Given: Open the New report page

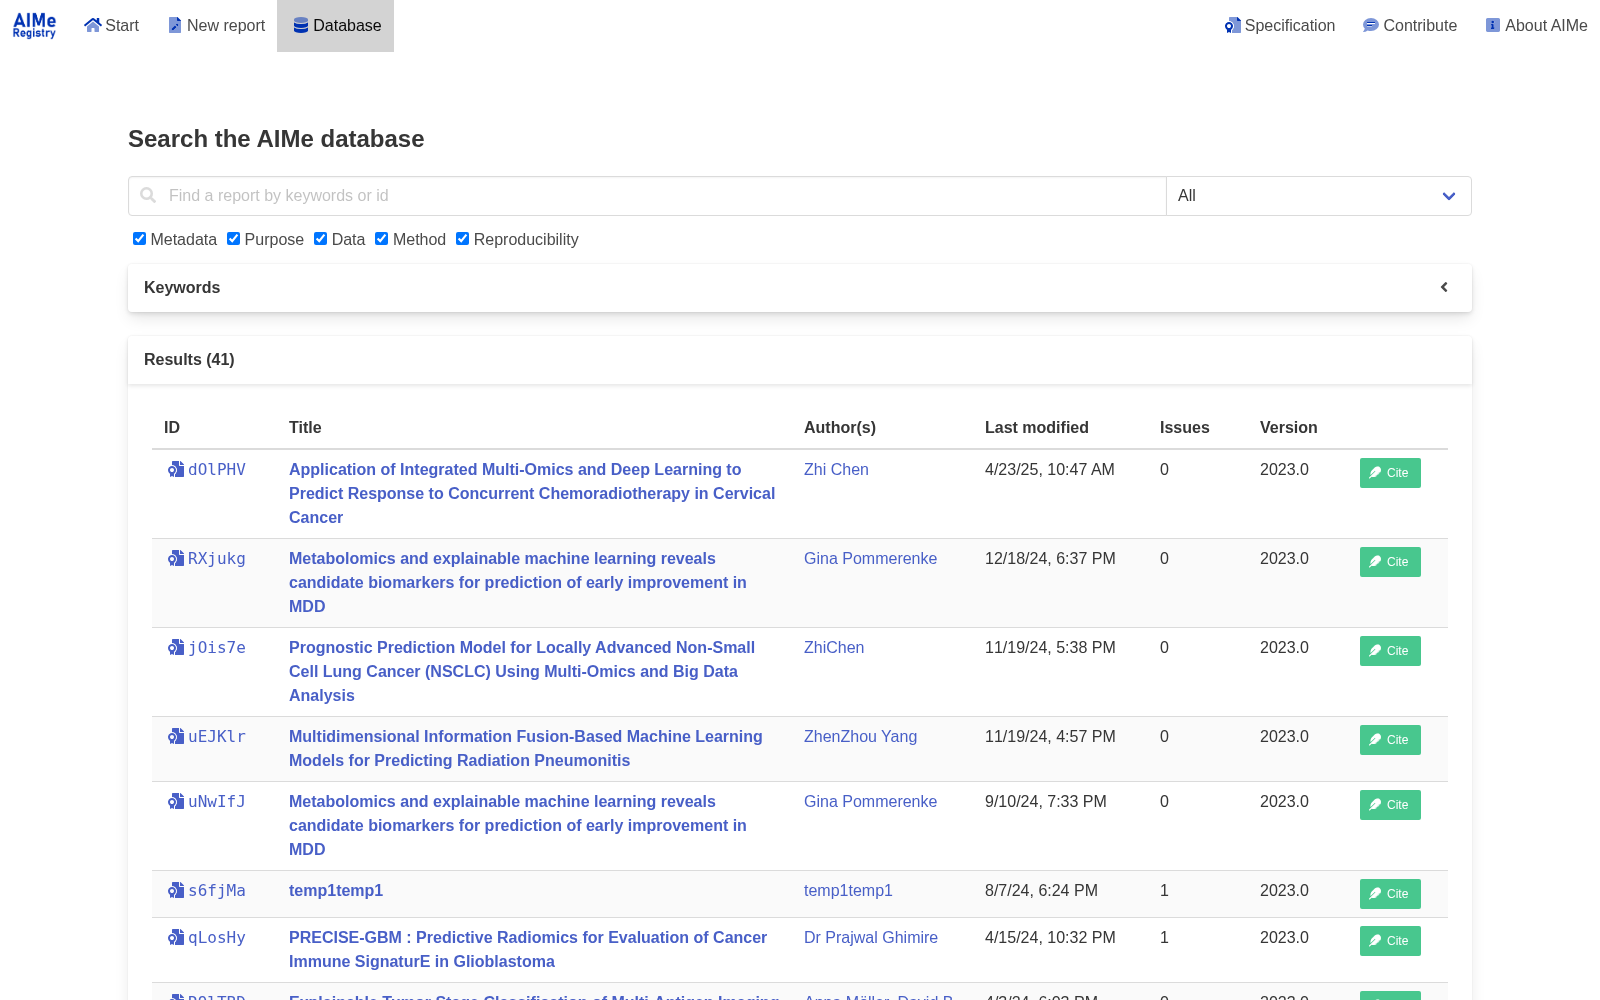Looking at the screenshot, I should (x=216, y=25).
